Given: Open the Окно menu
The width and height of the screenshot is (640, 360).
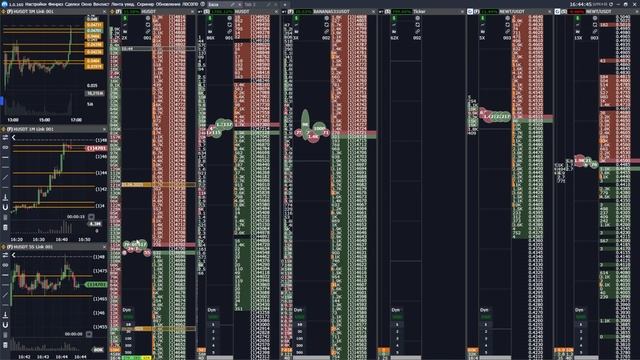Looking at the screenshot, I should 86,4.
